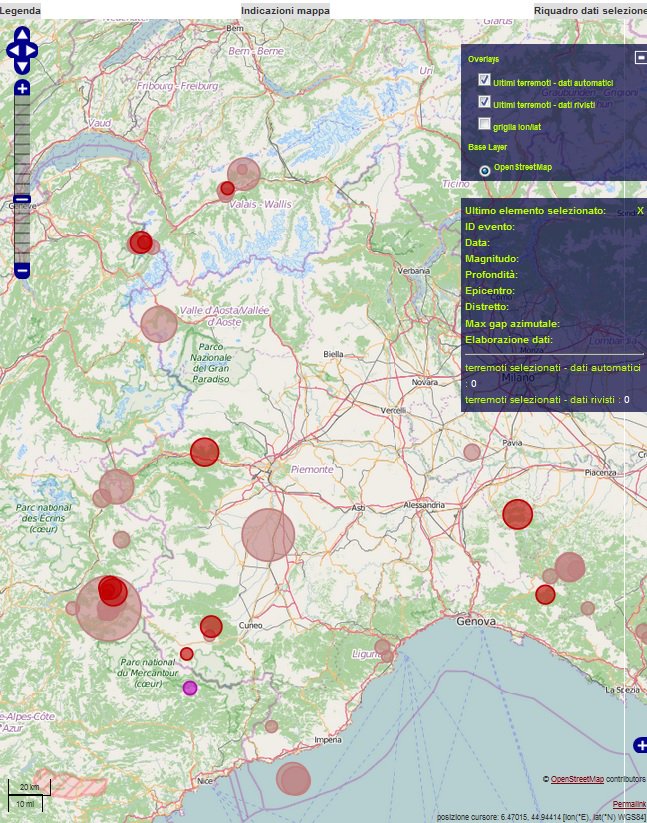Click the 'Elaborazione dati:' label
Viewport: 647px width, 823px height.
[508, 340]
